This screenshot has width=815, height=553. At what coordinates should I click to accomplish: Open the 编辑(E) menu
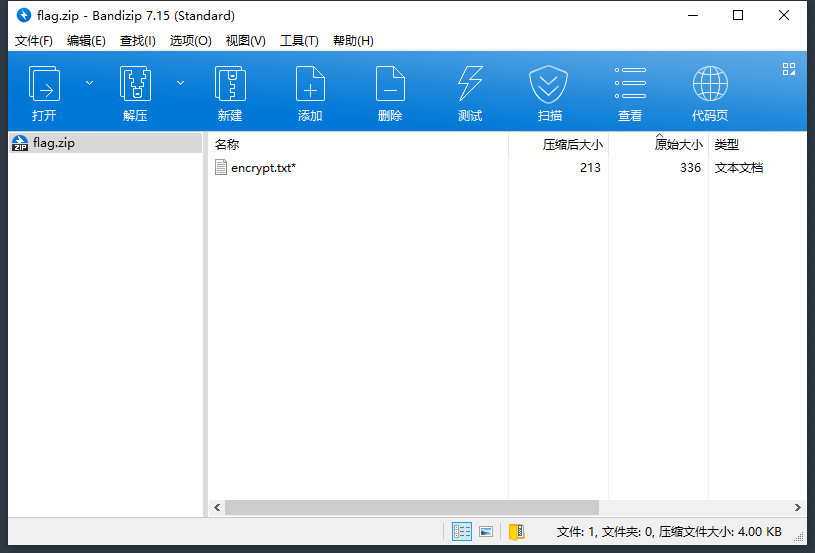coord(86,41)
